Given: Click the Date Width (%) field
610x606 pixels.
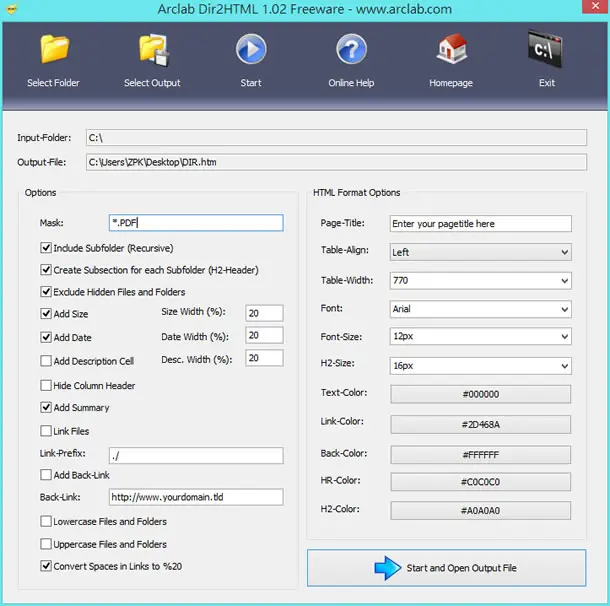Looking at the screenshot, I should [x=264, y=335].
